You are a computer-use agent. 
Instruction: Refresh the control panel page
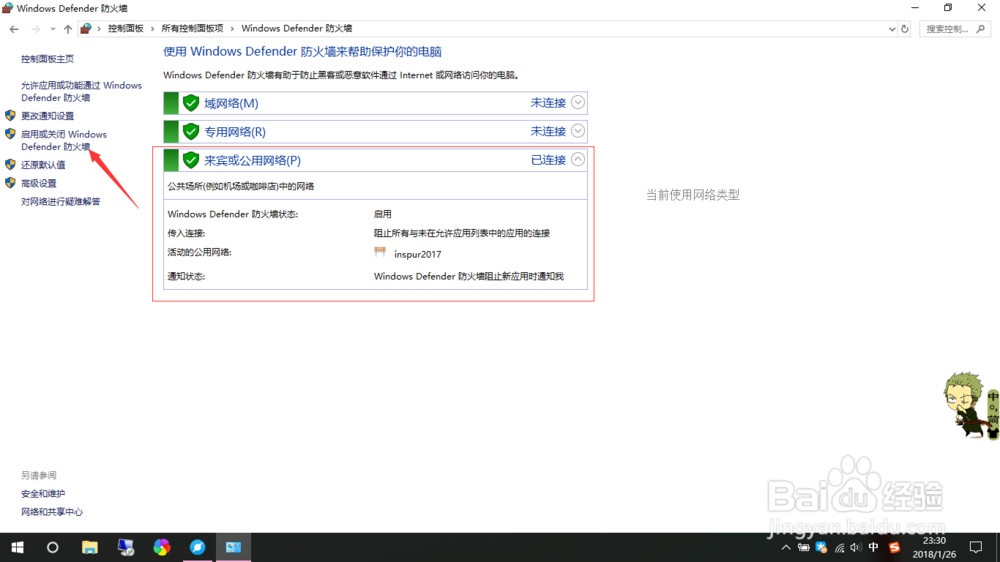tap(904, 29)
